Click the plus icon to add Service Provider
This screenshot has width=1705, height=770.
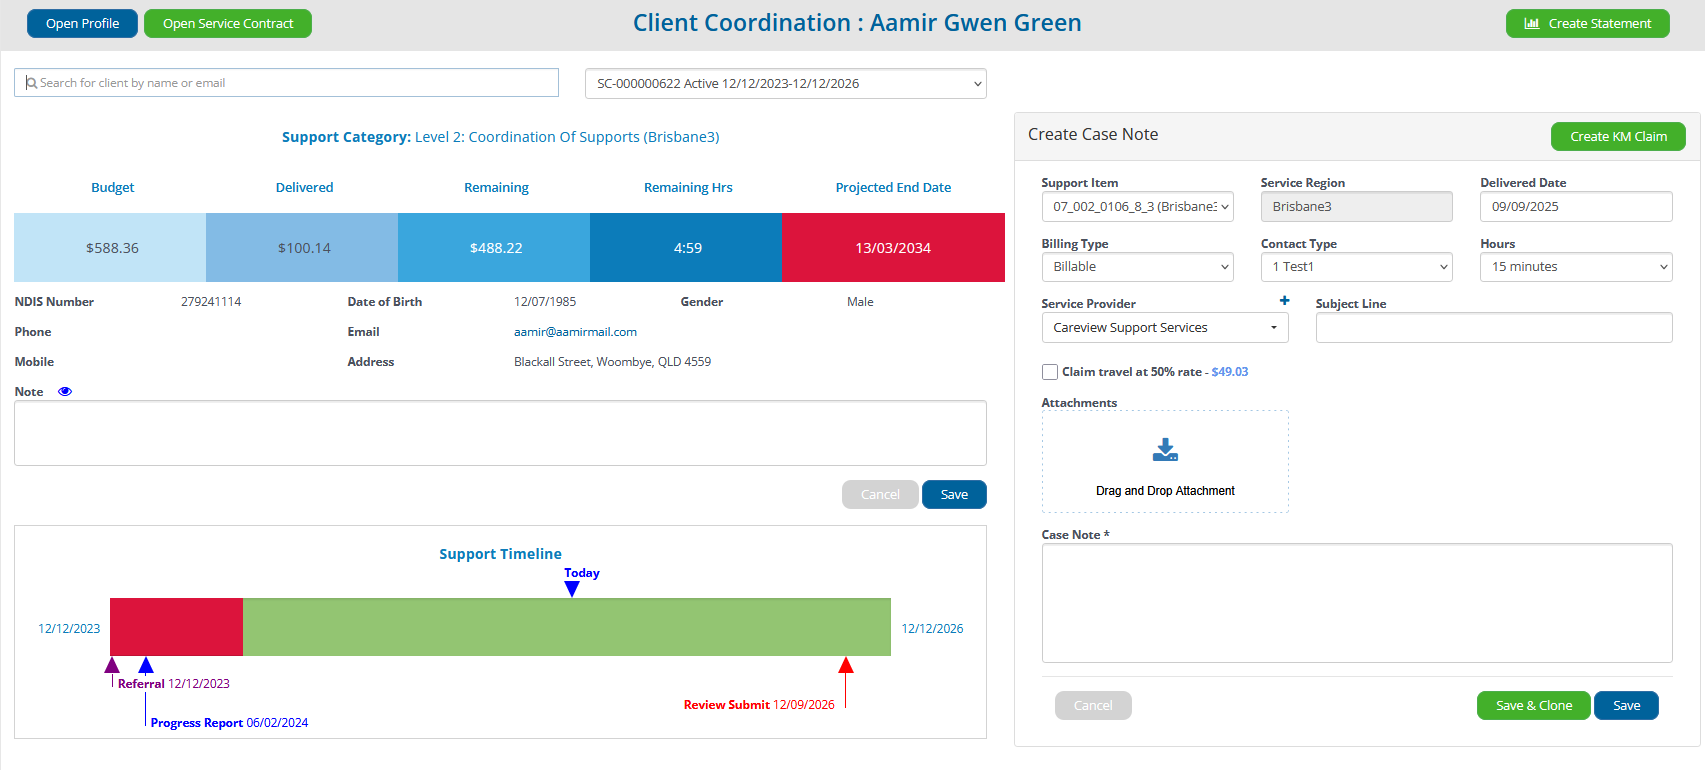tap(1284, 301)
